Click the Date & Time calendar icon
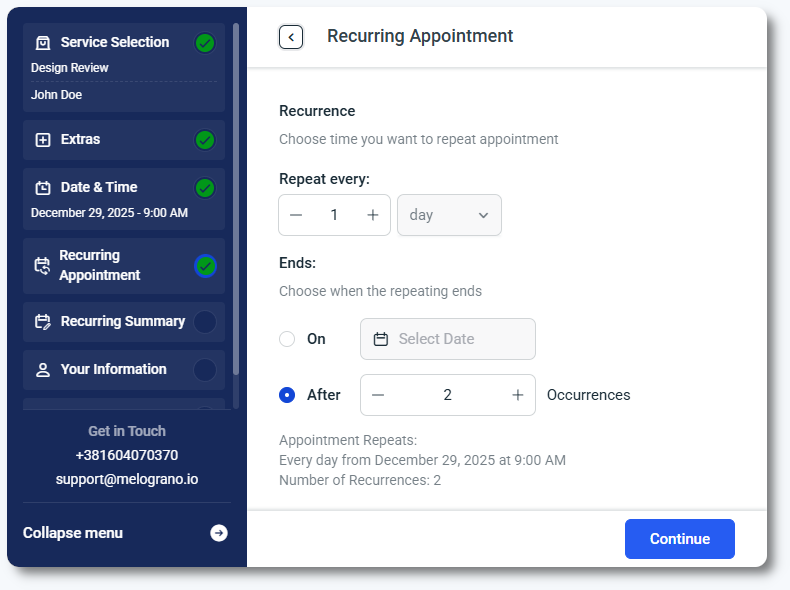The height and width of the screenshot is (590, 790). coord(43,188)
